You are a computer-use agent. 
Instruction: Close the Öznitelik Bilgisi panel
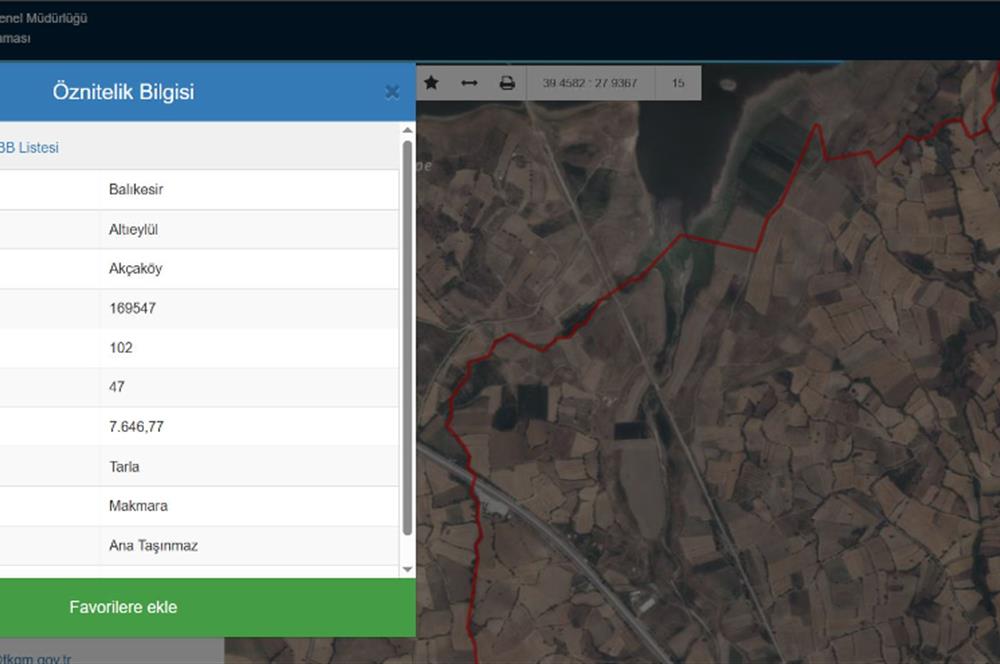click(392, 92)
